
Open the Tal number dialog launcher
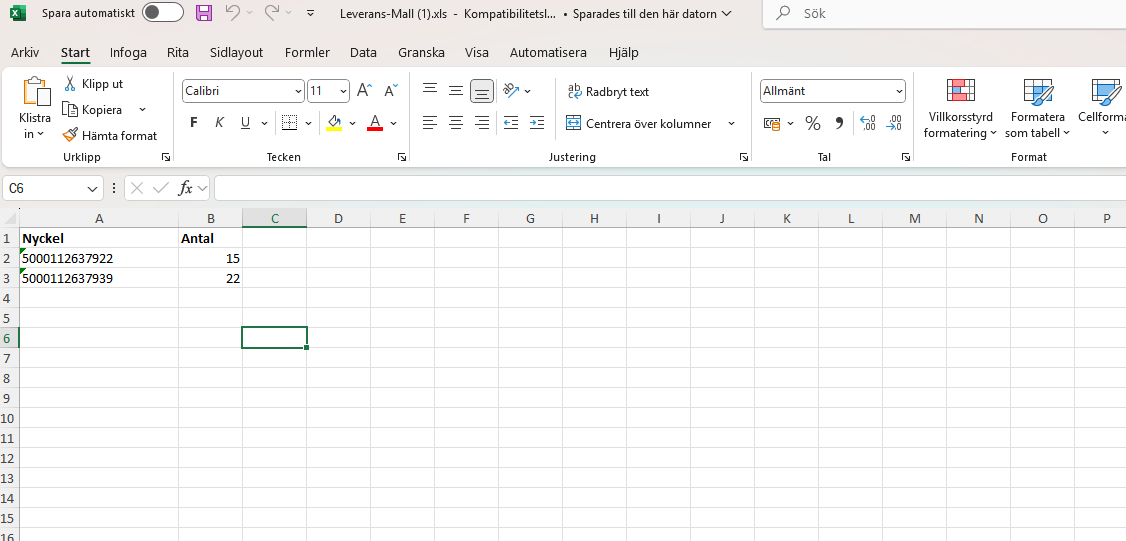(906, 157)
